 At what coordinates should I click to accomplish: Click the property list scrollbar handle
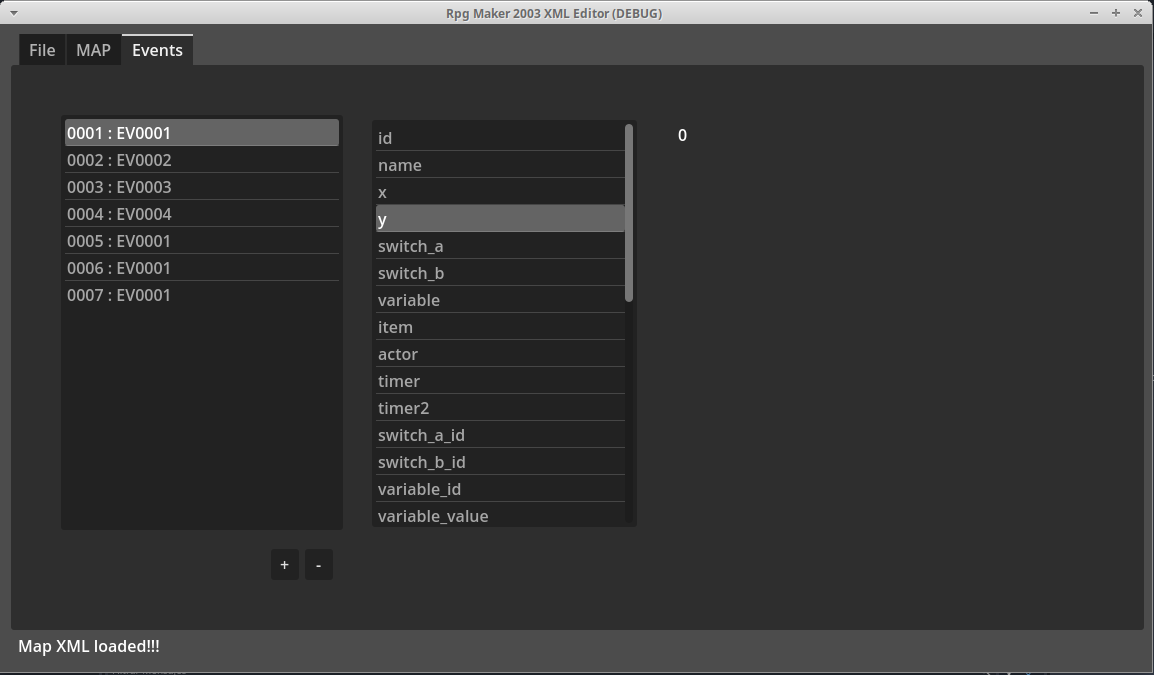(x=629, y=213)
